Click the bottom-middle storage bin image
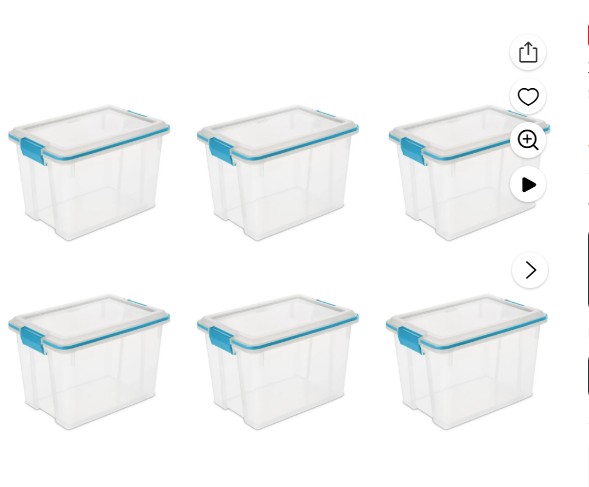This screenshot has width=589, height=487. click(278, 362)
